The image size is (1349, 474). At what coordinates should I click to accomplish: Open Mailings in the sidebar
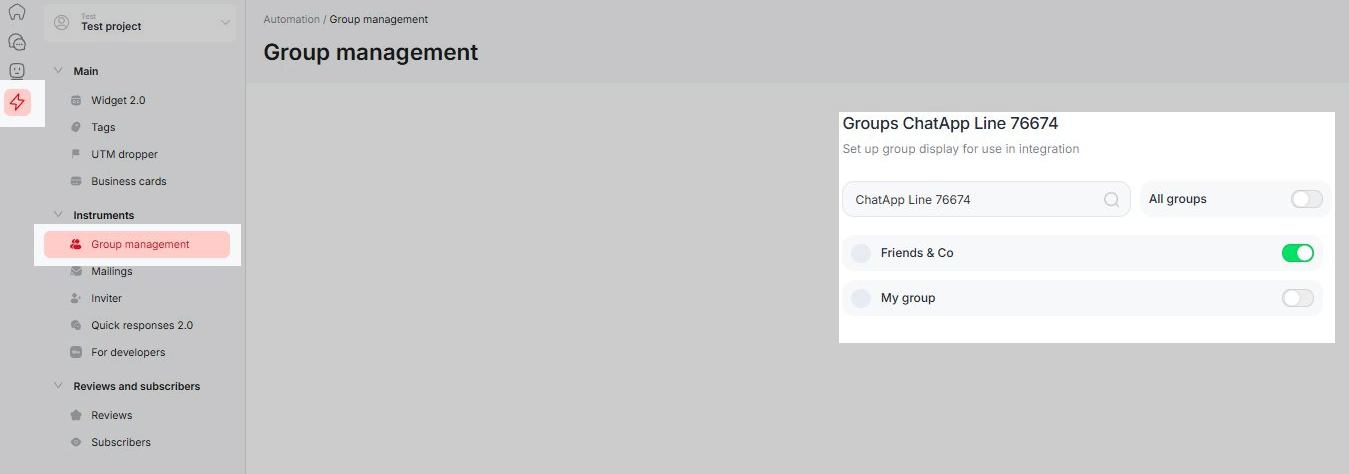pos(111,271)
